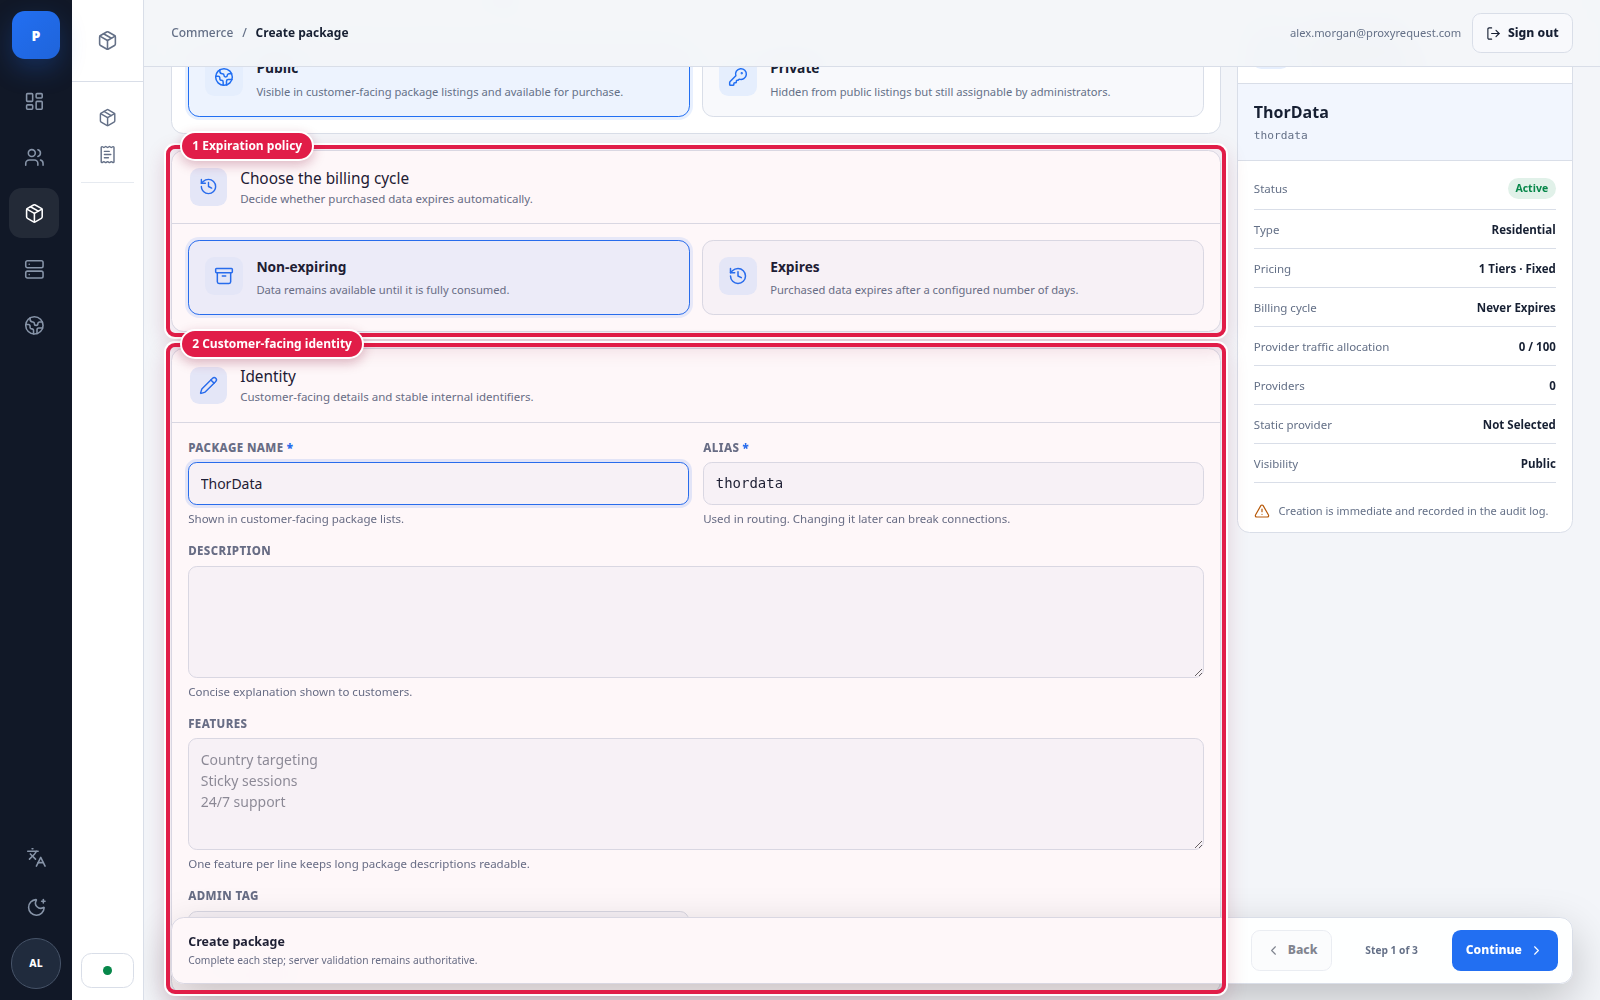This screenshot has height=1000, width=1600.
Task: Click the Continue button
Action: tap(1504, 950)
